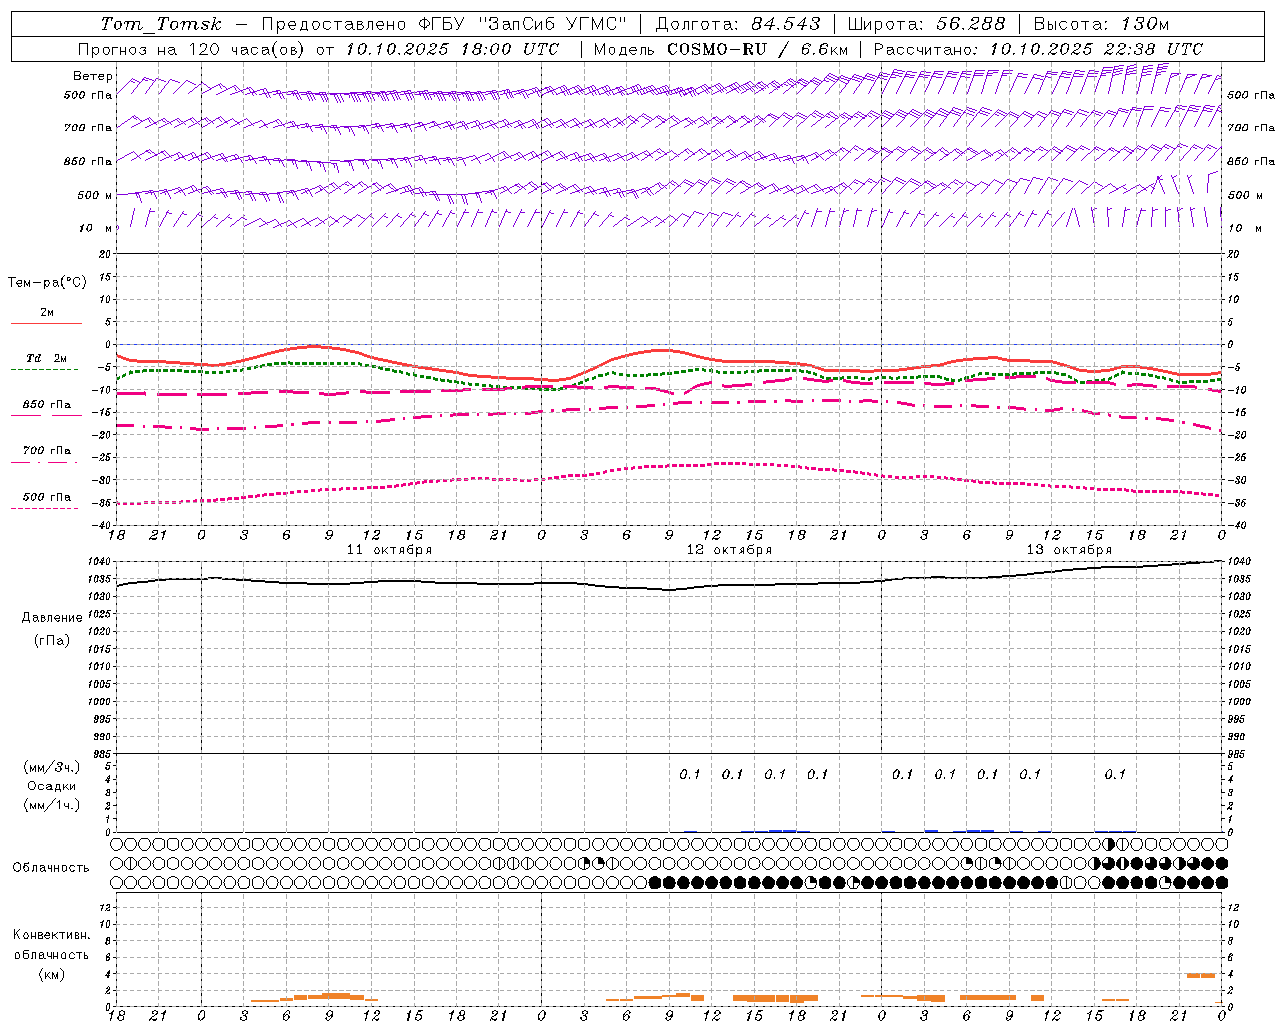Click the 'Облачность' cloud cover label
1280x1024 pixels.
pos(51,867)
